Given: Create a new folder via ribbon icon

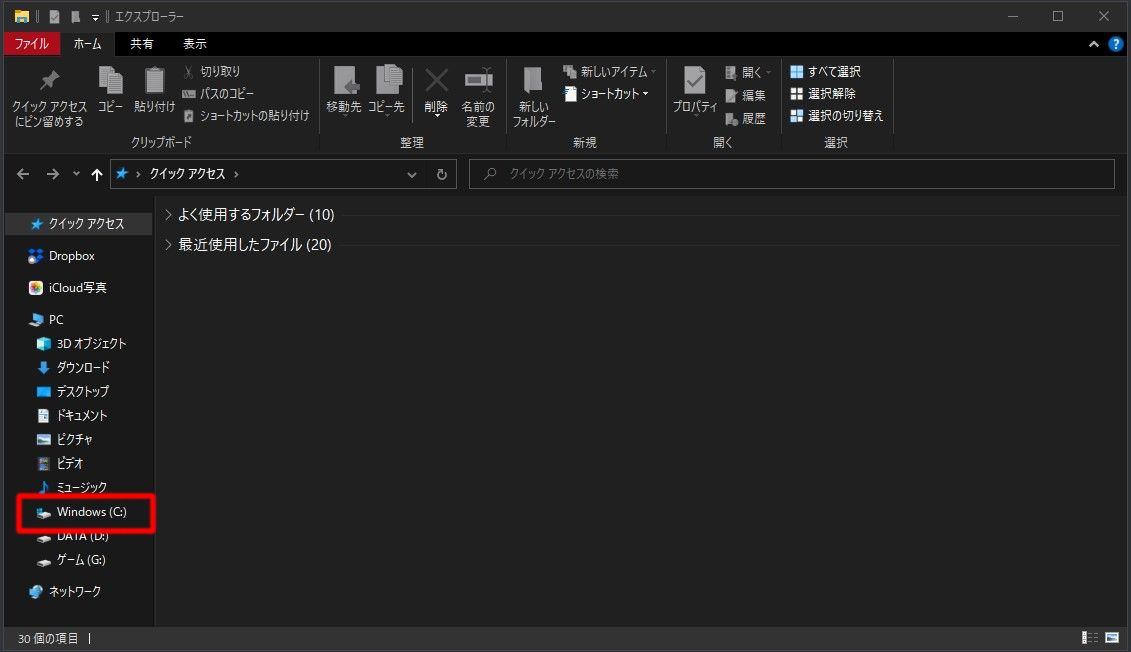Looking at the screenshot, I should click(x=533, y=80).
